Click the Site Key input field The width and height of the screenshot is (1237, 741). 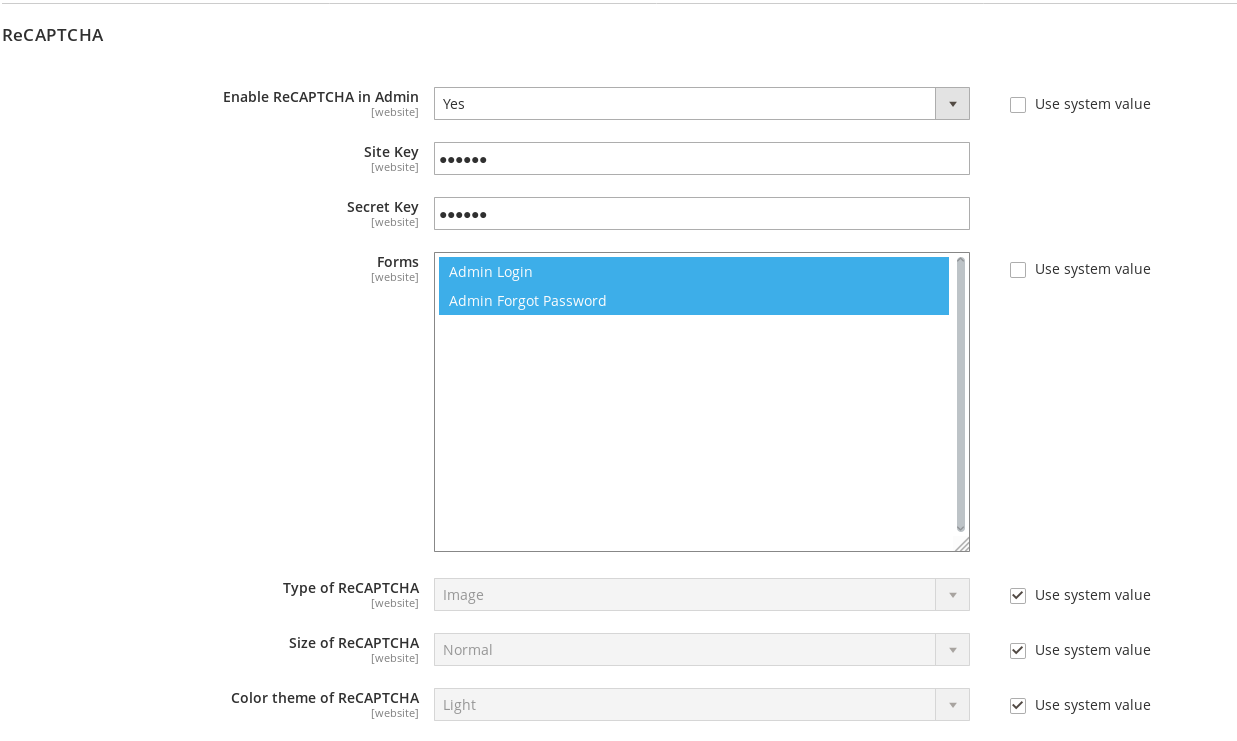701,159
